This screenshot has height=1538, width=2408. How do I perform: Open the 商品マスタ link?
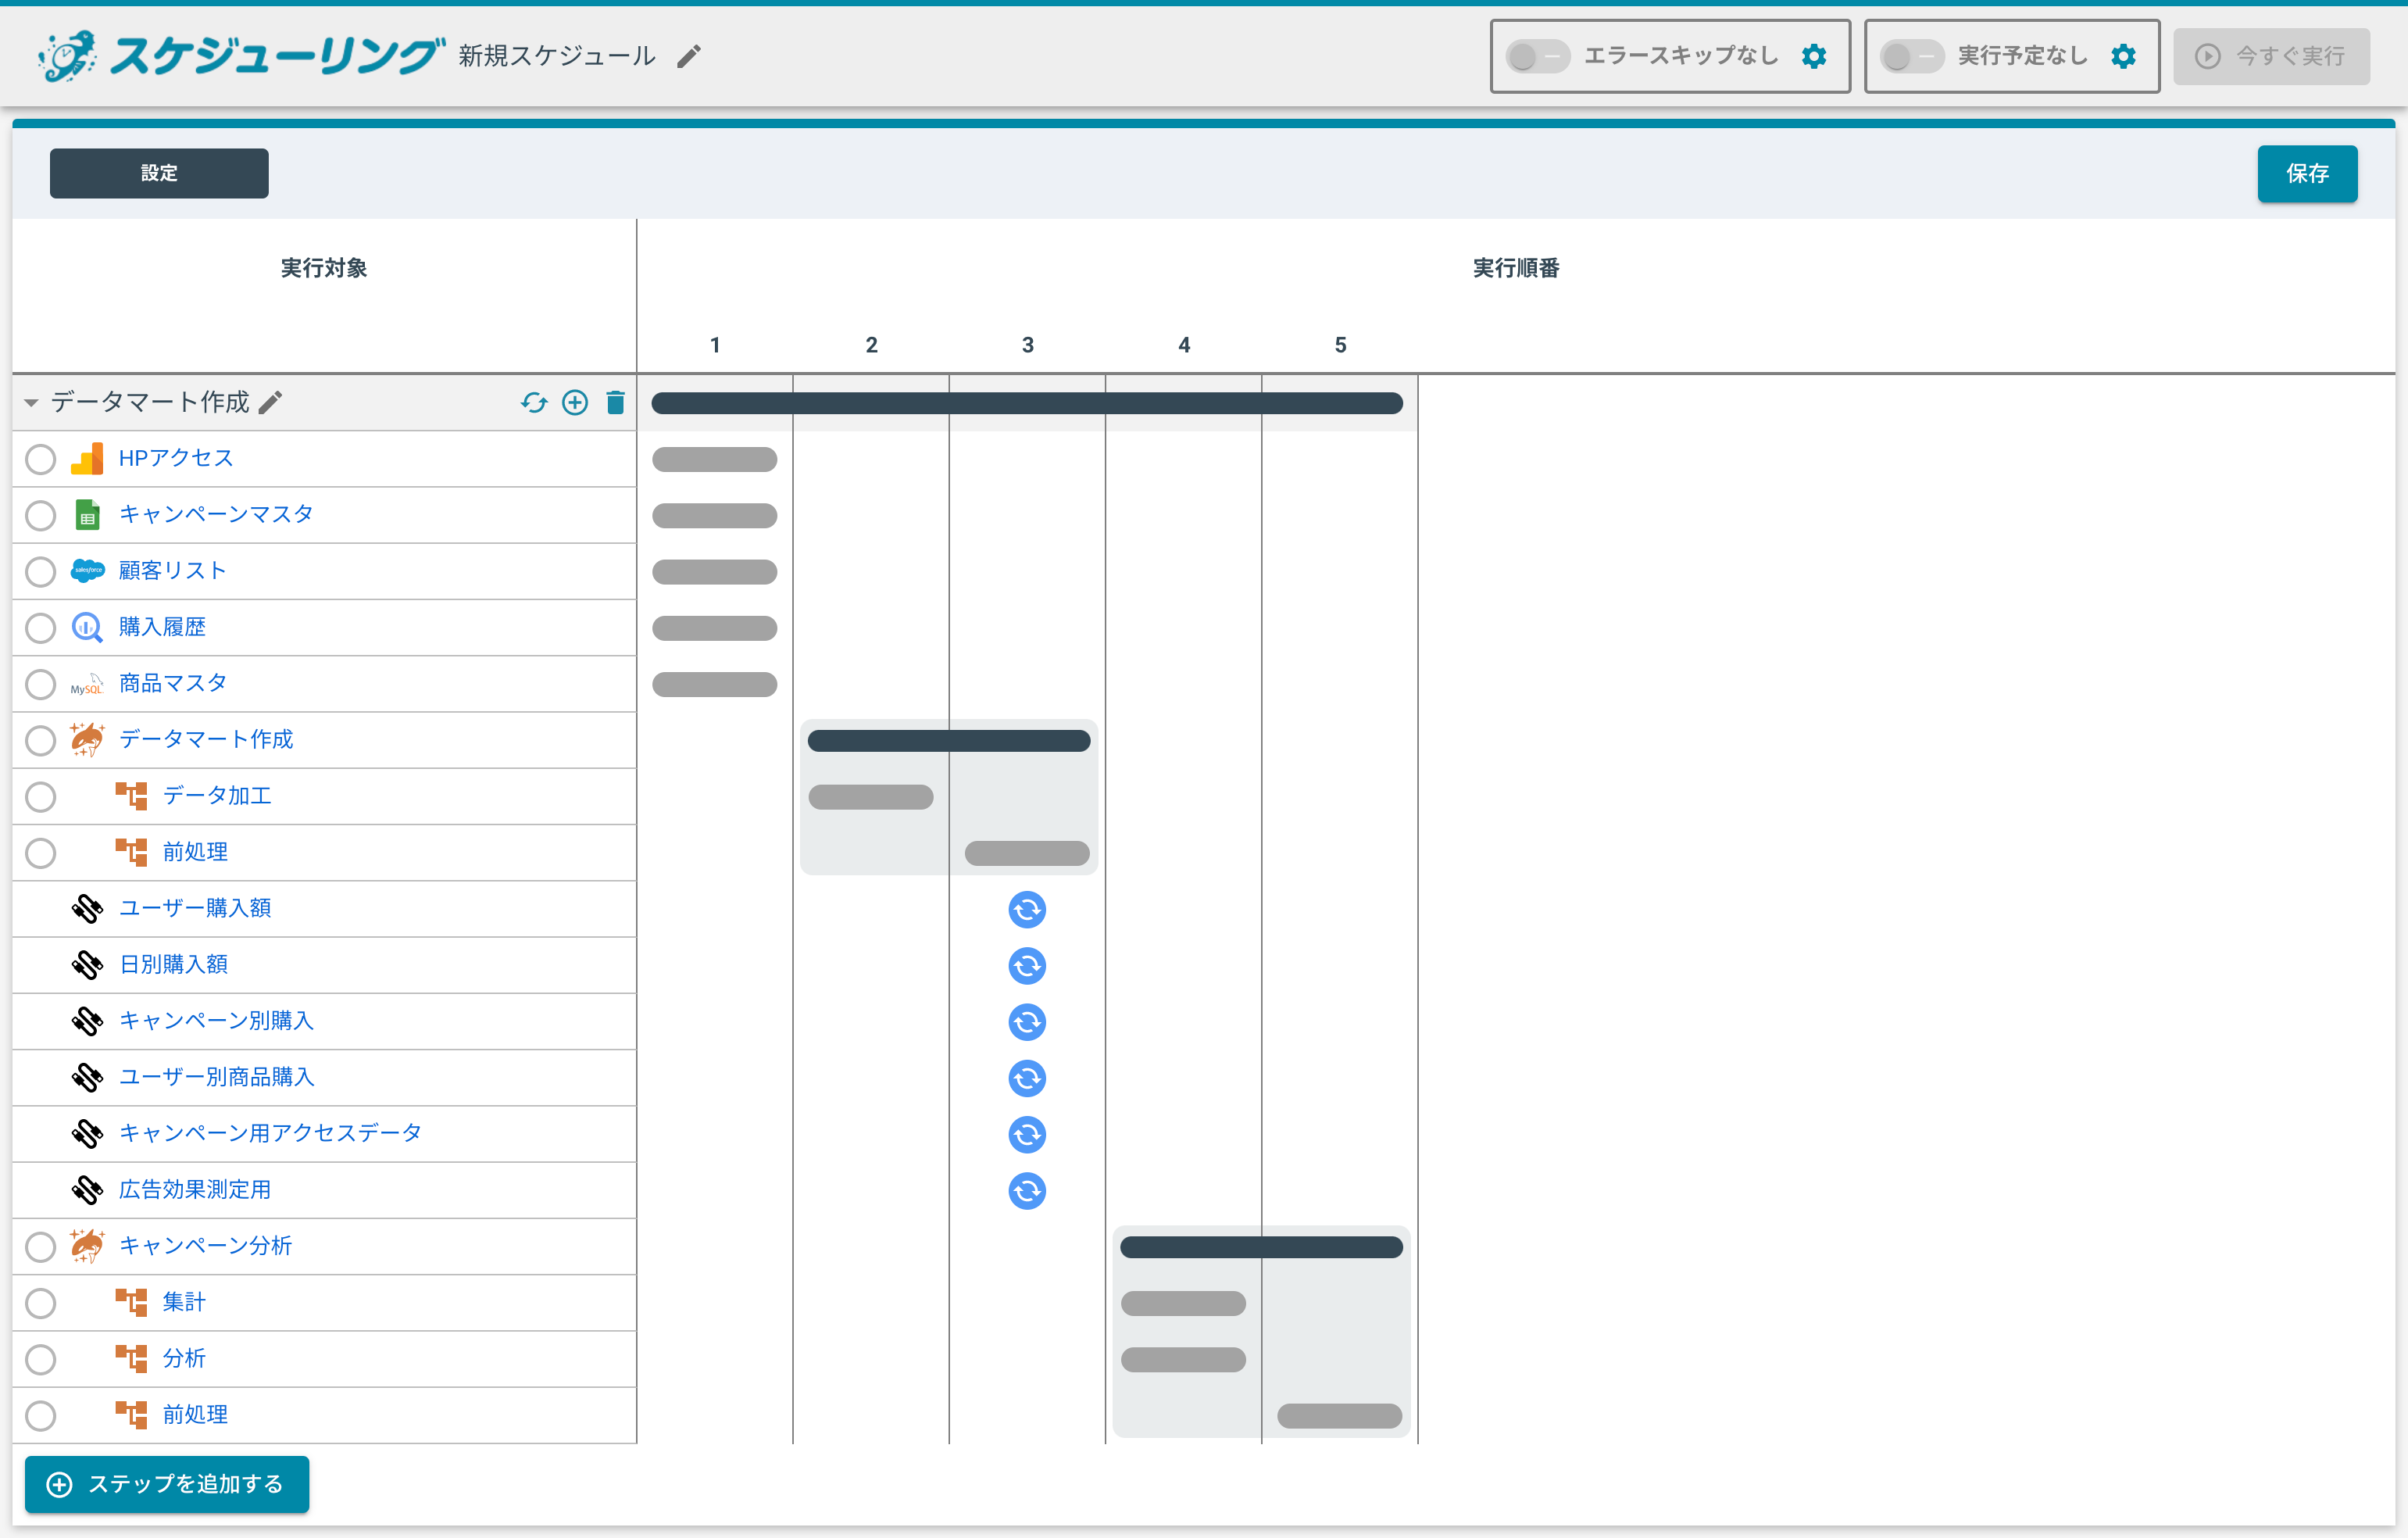(172, 683)
